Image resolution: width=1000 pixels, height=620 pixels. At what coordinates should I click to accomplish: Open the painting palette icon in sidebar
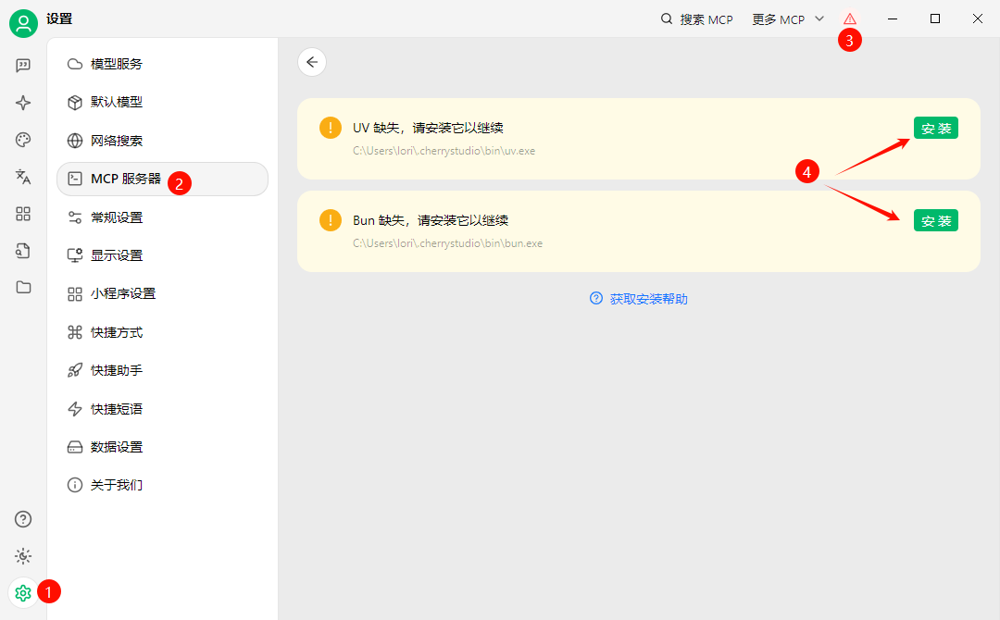point(23,140)
